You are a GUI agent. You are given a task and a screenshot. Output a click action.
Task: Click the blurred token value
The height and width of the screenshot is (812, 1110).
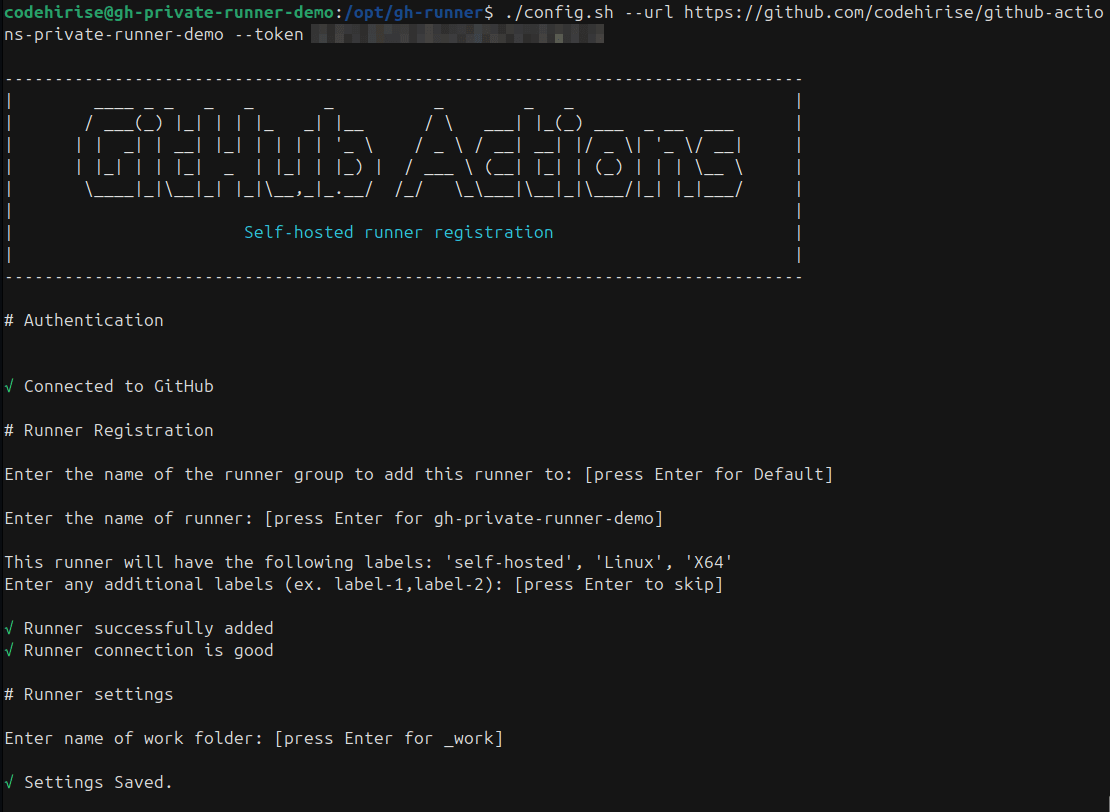point(457,34)
